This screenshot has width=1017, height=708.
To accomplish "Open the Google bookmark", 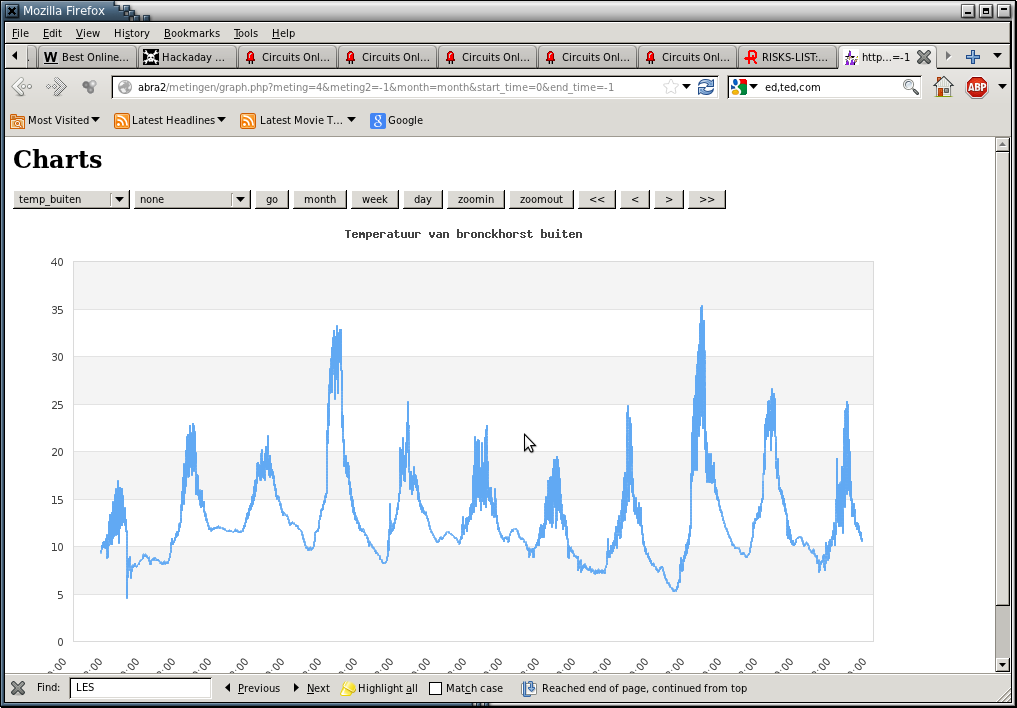I will tap(396, 120).
